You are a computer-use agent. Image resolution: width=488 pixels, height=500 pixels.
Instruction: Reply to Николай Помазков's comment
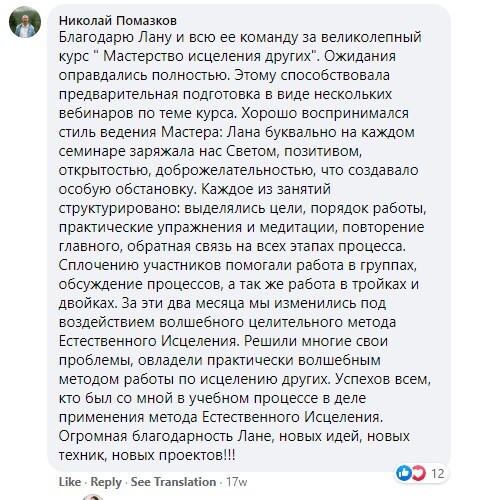click(x=106, y=482)
